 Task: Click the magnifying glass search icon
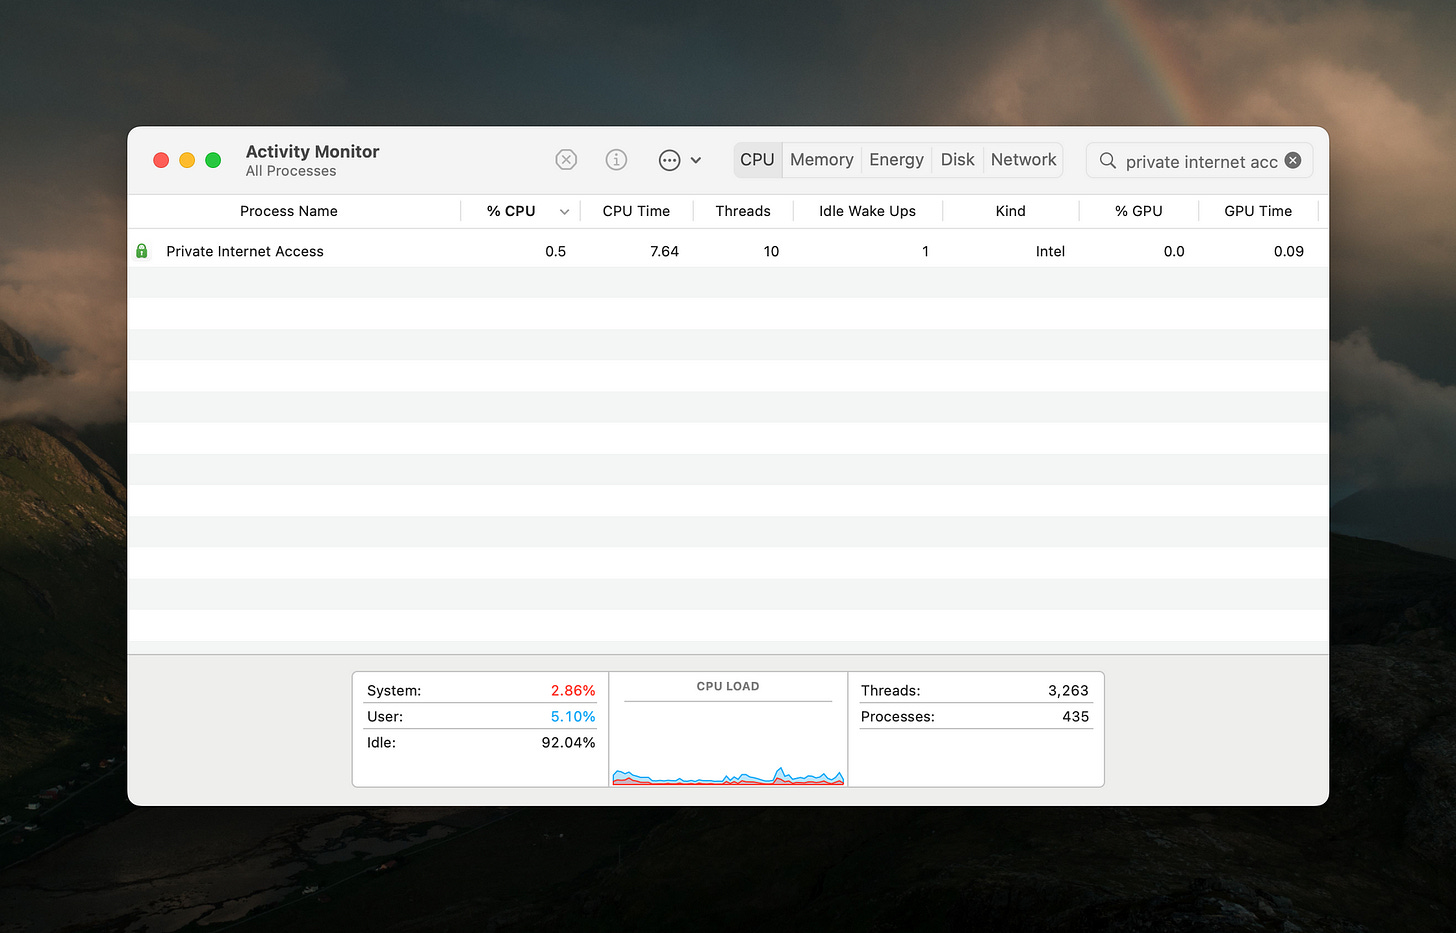pyautogui.click(x=1107, y=160)
